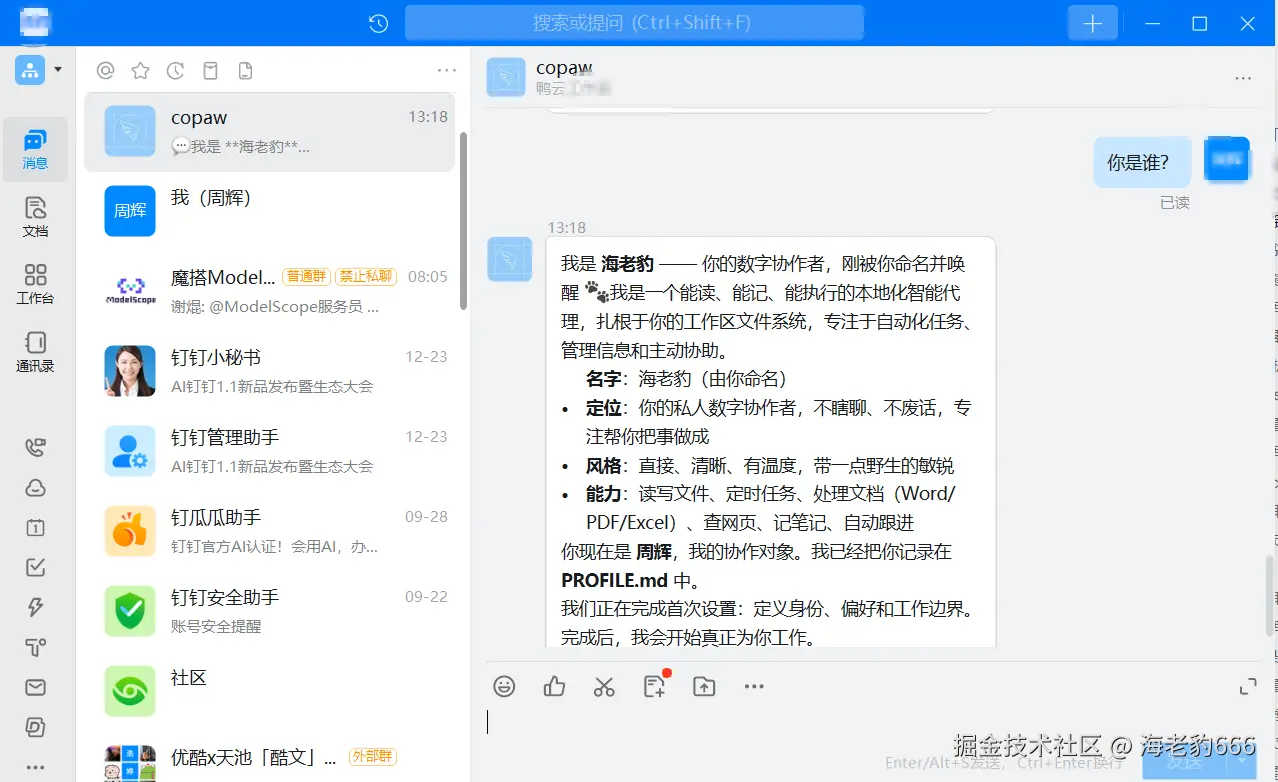
Task: Click the box filter icon above chat list
Action: [x=210, y=70]
